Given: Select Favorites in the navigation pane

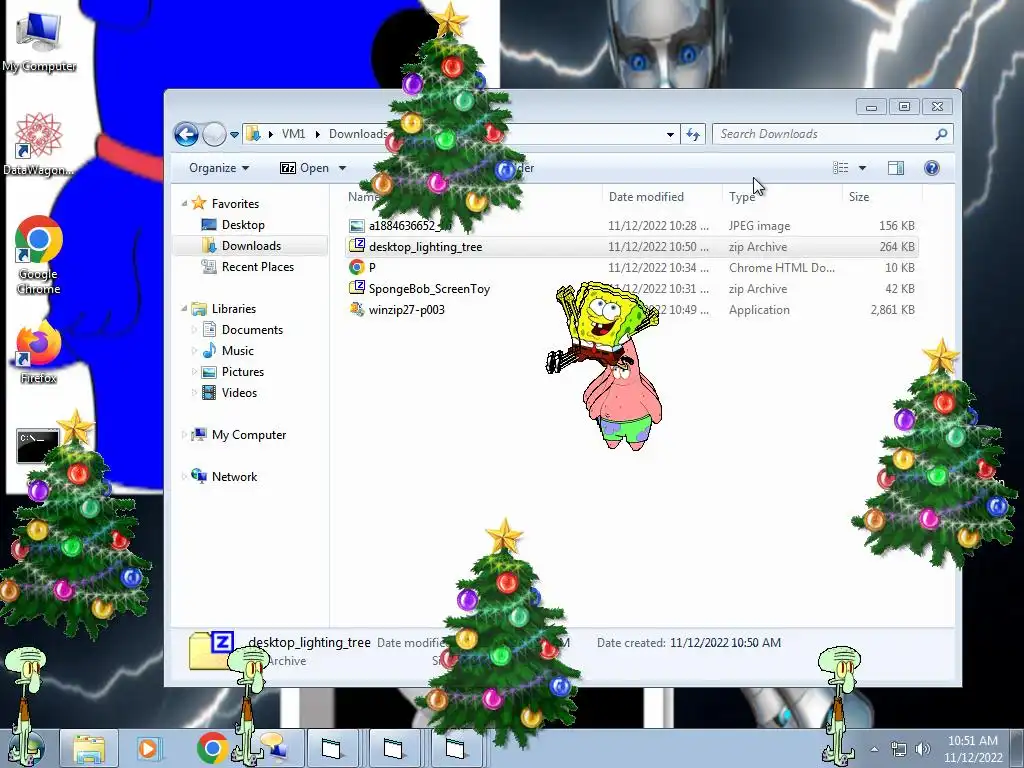Looking at the screenshot, I should pos(235,204).
